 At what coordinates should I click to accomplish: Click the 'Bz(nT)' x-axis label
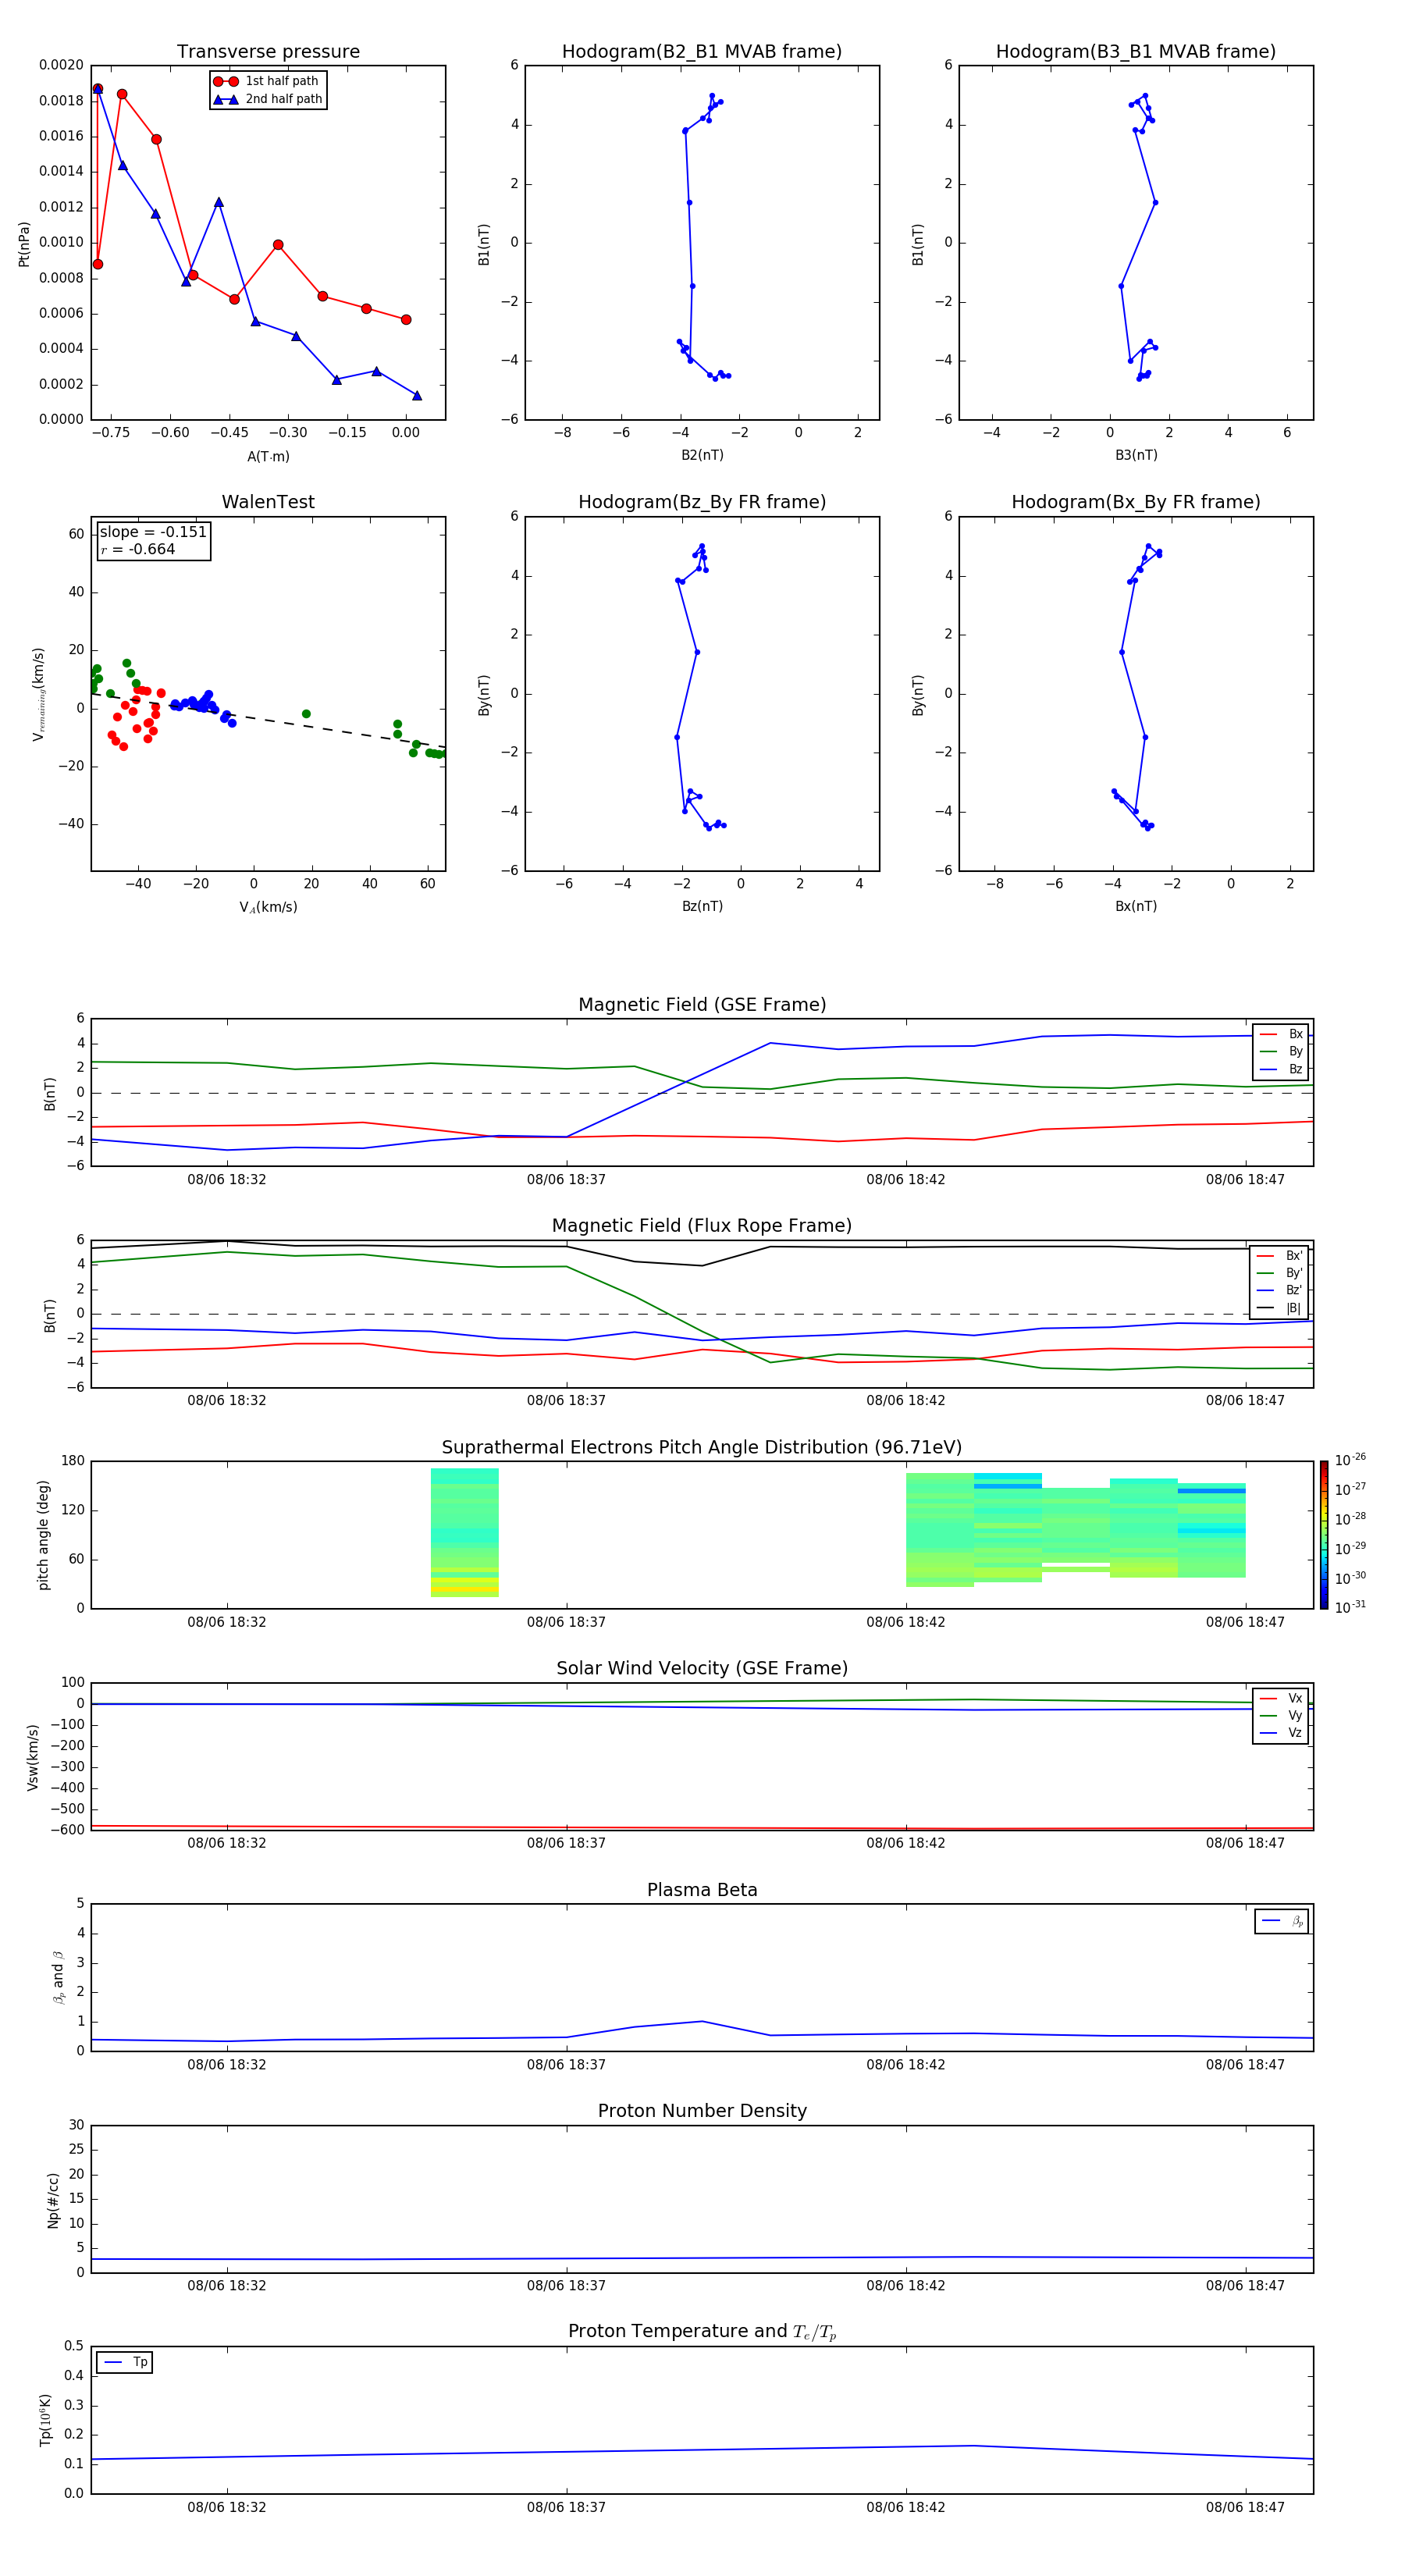[702, 906]
